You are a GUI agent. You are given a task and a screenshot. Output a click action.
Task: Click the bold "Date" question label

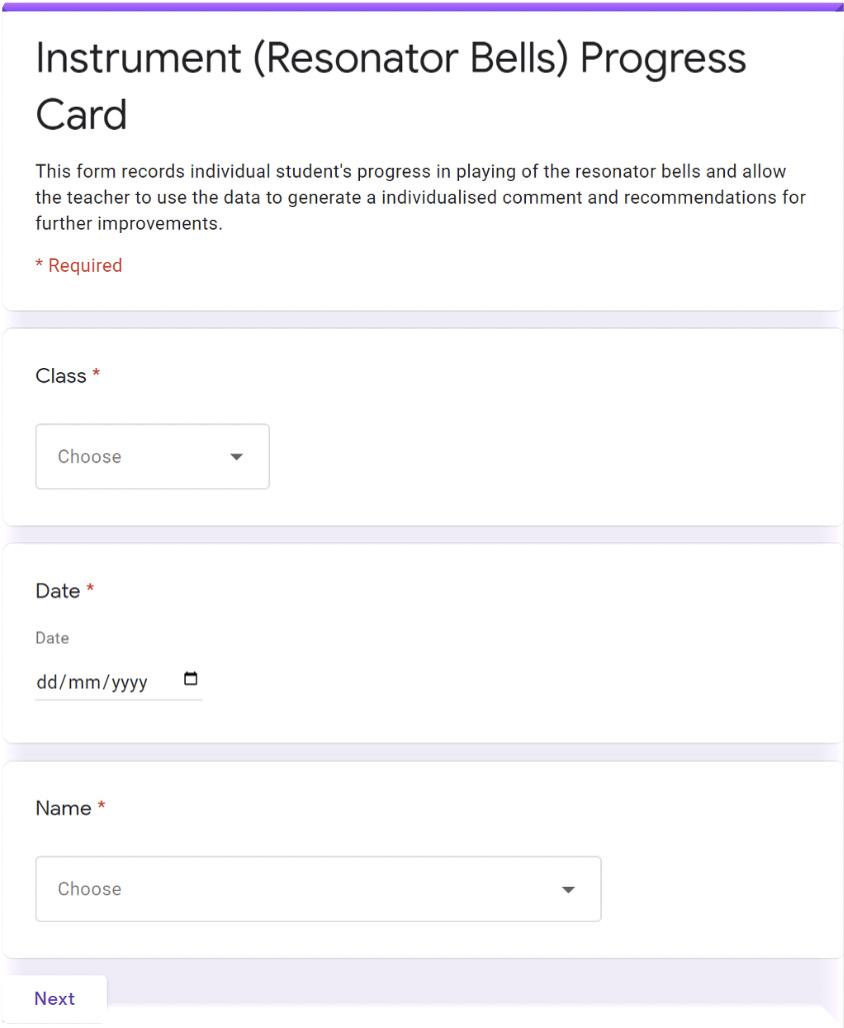click(58, 591)
